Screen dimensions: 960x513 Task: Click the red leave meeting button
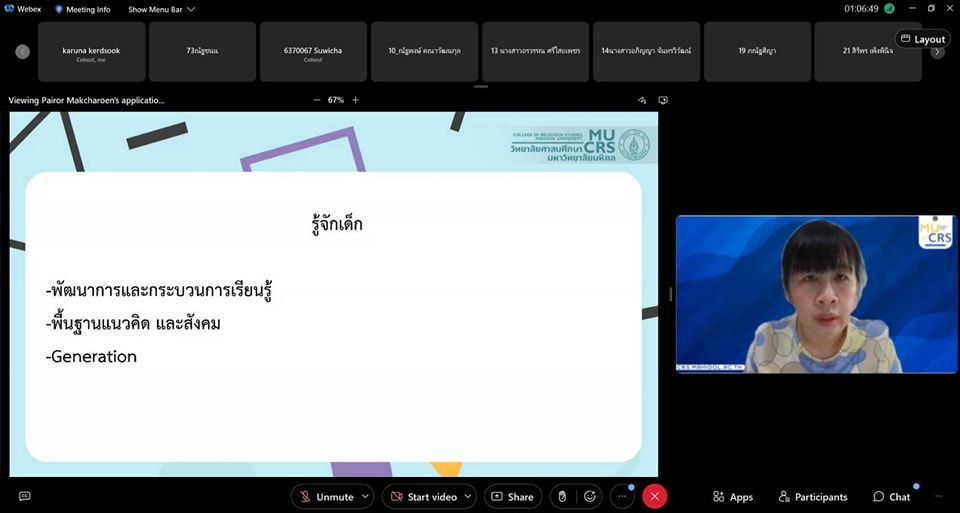click(654, 496)
